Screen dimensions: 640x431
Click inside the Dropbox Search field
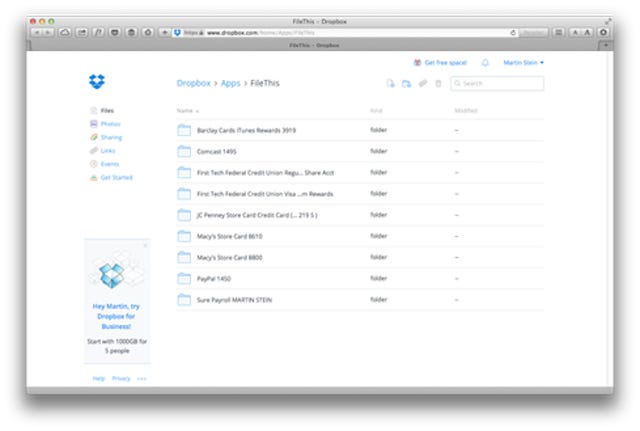497,83
